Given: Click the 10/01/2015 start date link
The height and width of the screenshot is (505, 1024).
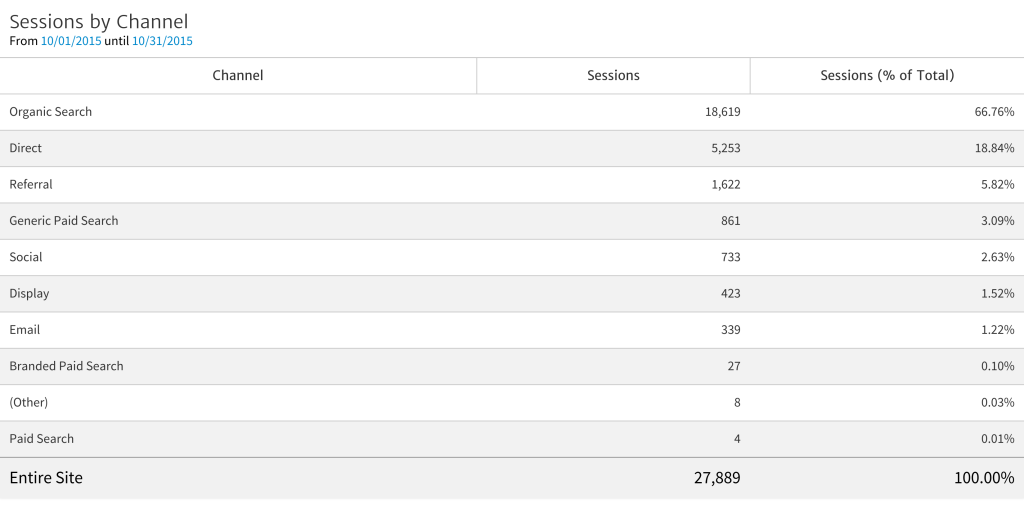Looking at the screenshot, I should 71,41.
